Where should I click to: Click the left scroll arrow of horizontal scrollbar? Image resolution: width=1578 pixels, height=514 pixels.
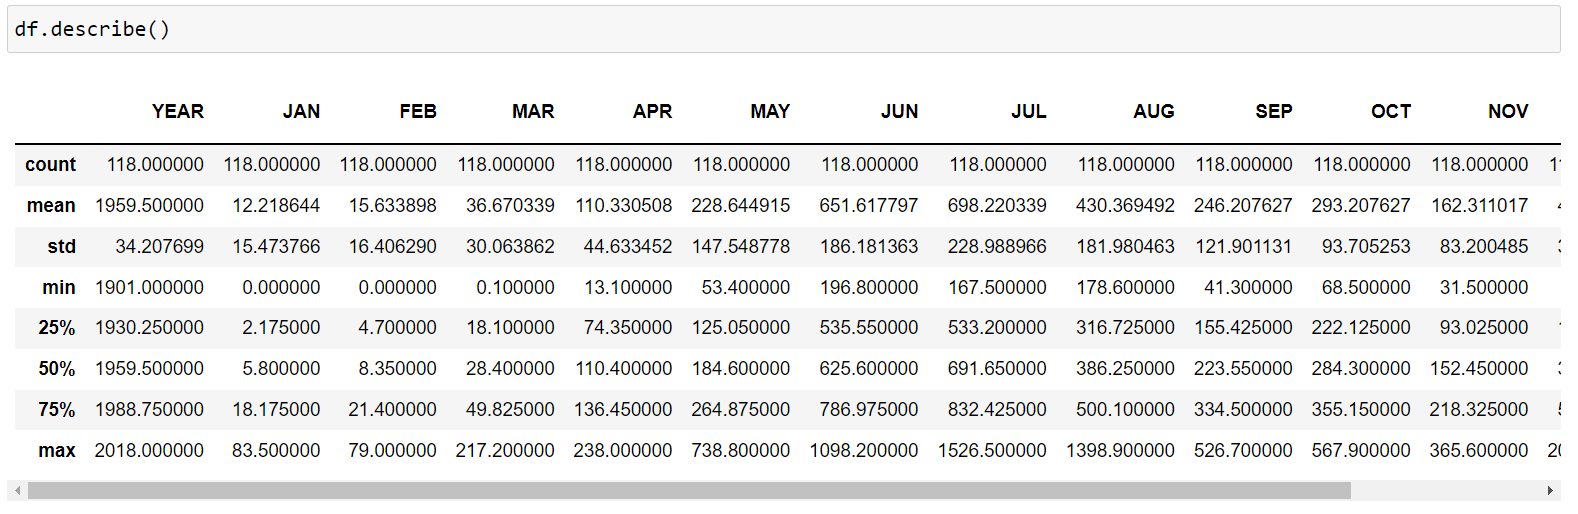tap(17, 491)
